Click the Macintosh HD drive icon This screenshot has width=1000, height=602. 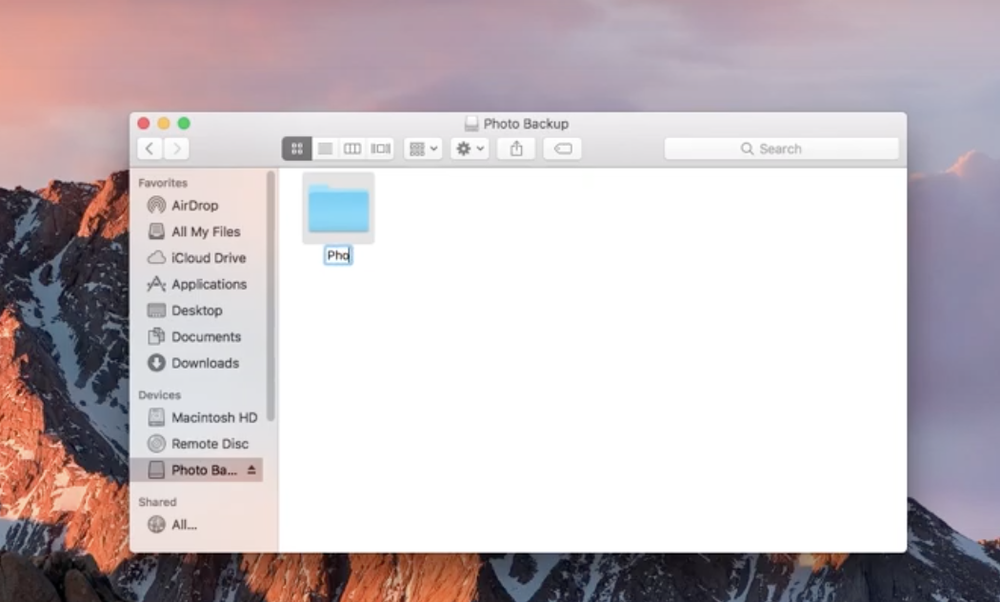click(x=156, y=418)
